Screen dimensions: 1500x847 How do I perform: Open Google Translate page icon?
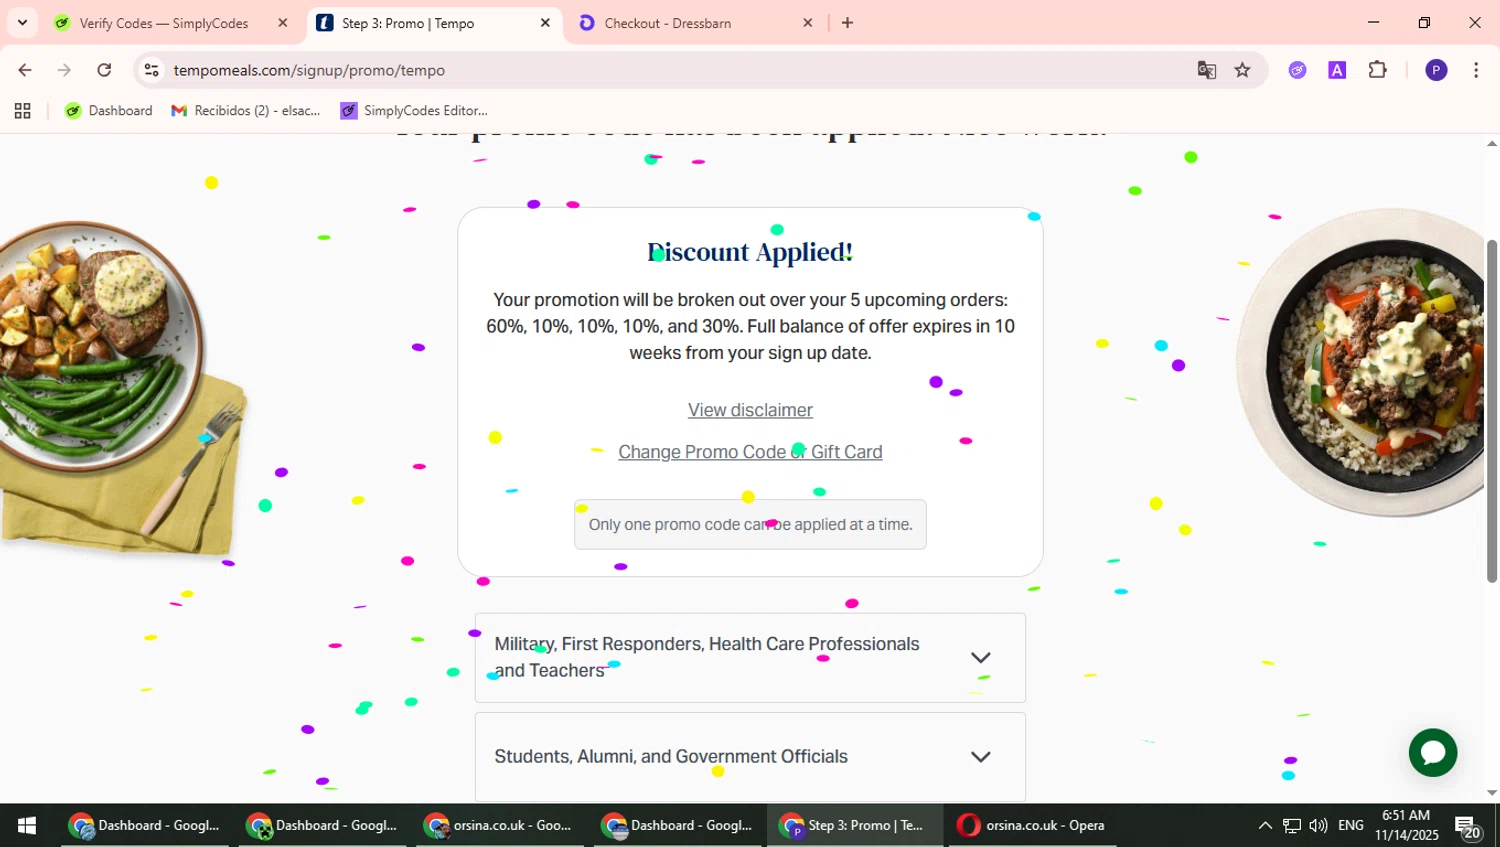(x=1207, y=70)
